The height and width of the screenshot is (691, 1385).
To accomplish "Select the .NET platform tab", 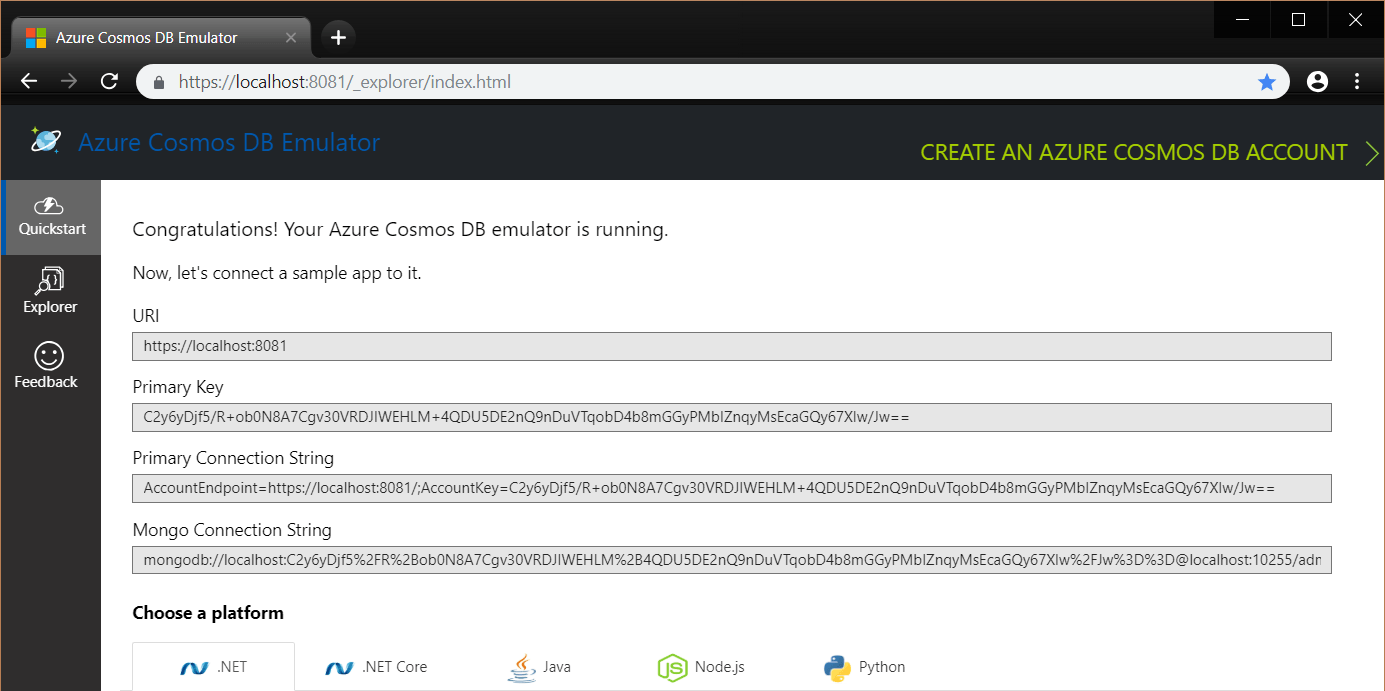I will 213,667.
